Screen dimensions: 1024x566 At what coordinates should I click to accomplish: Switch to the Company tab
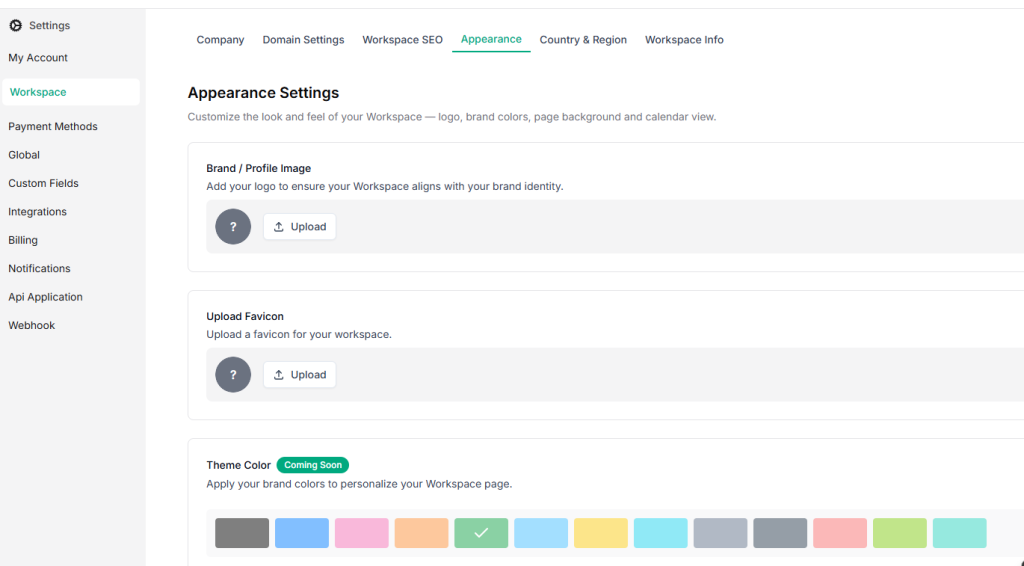[x=220, y=40]
